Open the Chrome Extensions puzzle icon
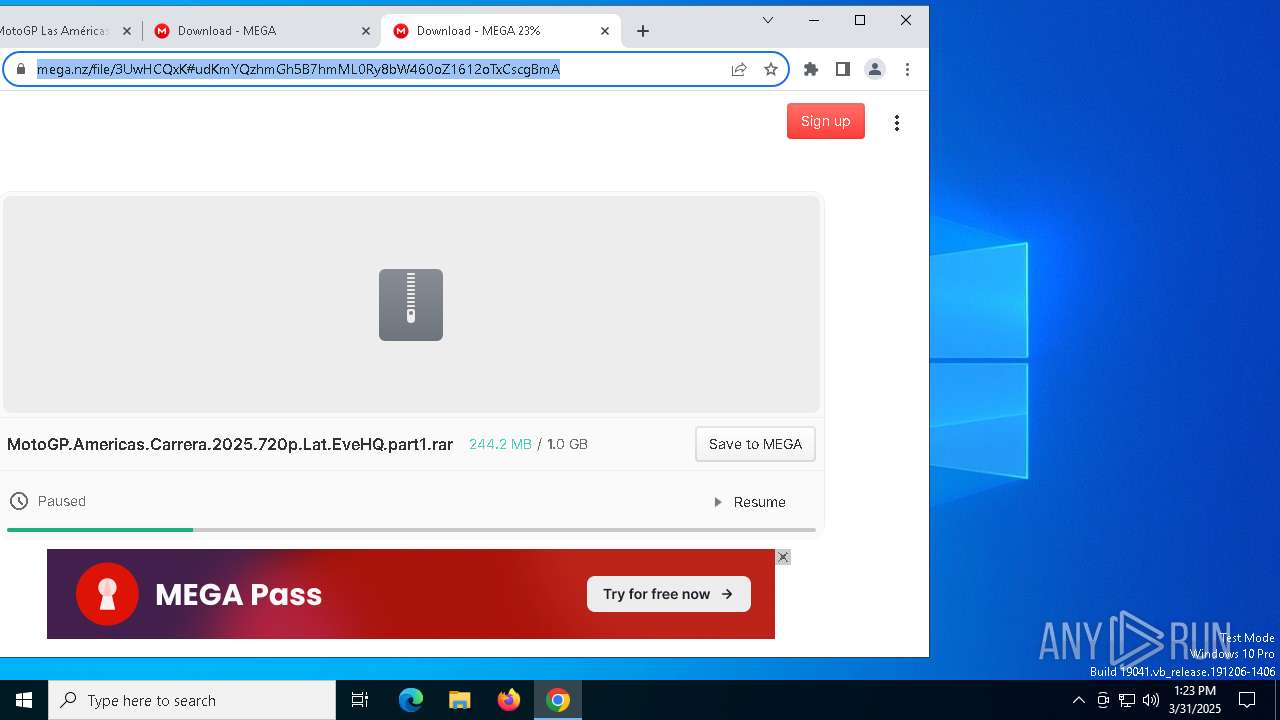 [x=811, y=69]
